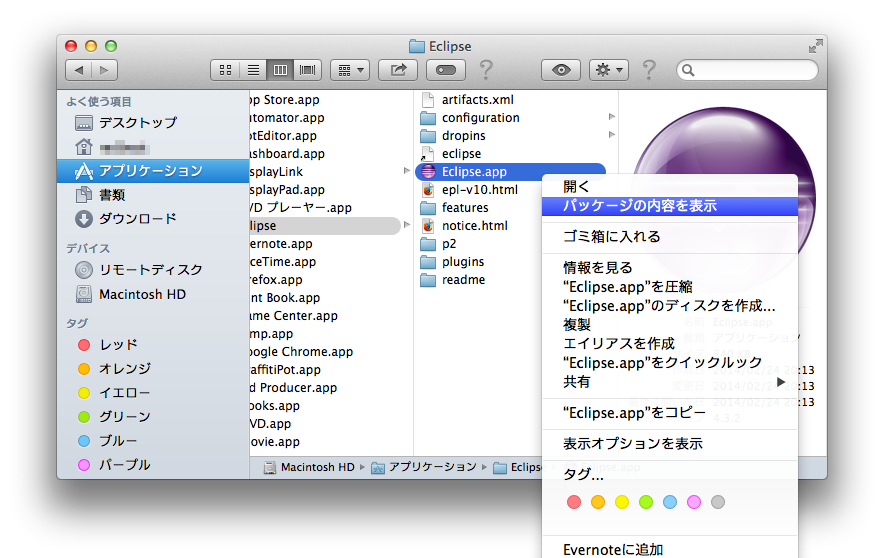The height and width of the screenshot is (558, 884).
Task: Expand the dropins folder arrow
Action: click(612, 135)
